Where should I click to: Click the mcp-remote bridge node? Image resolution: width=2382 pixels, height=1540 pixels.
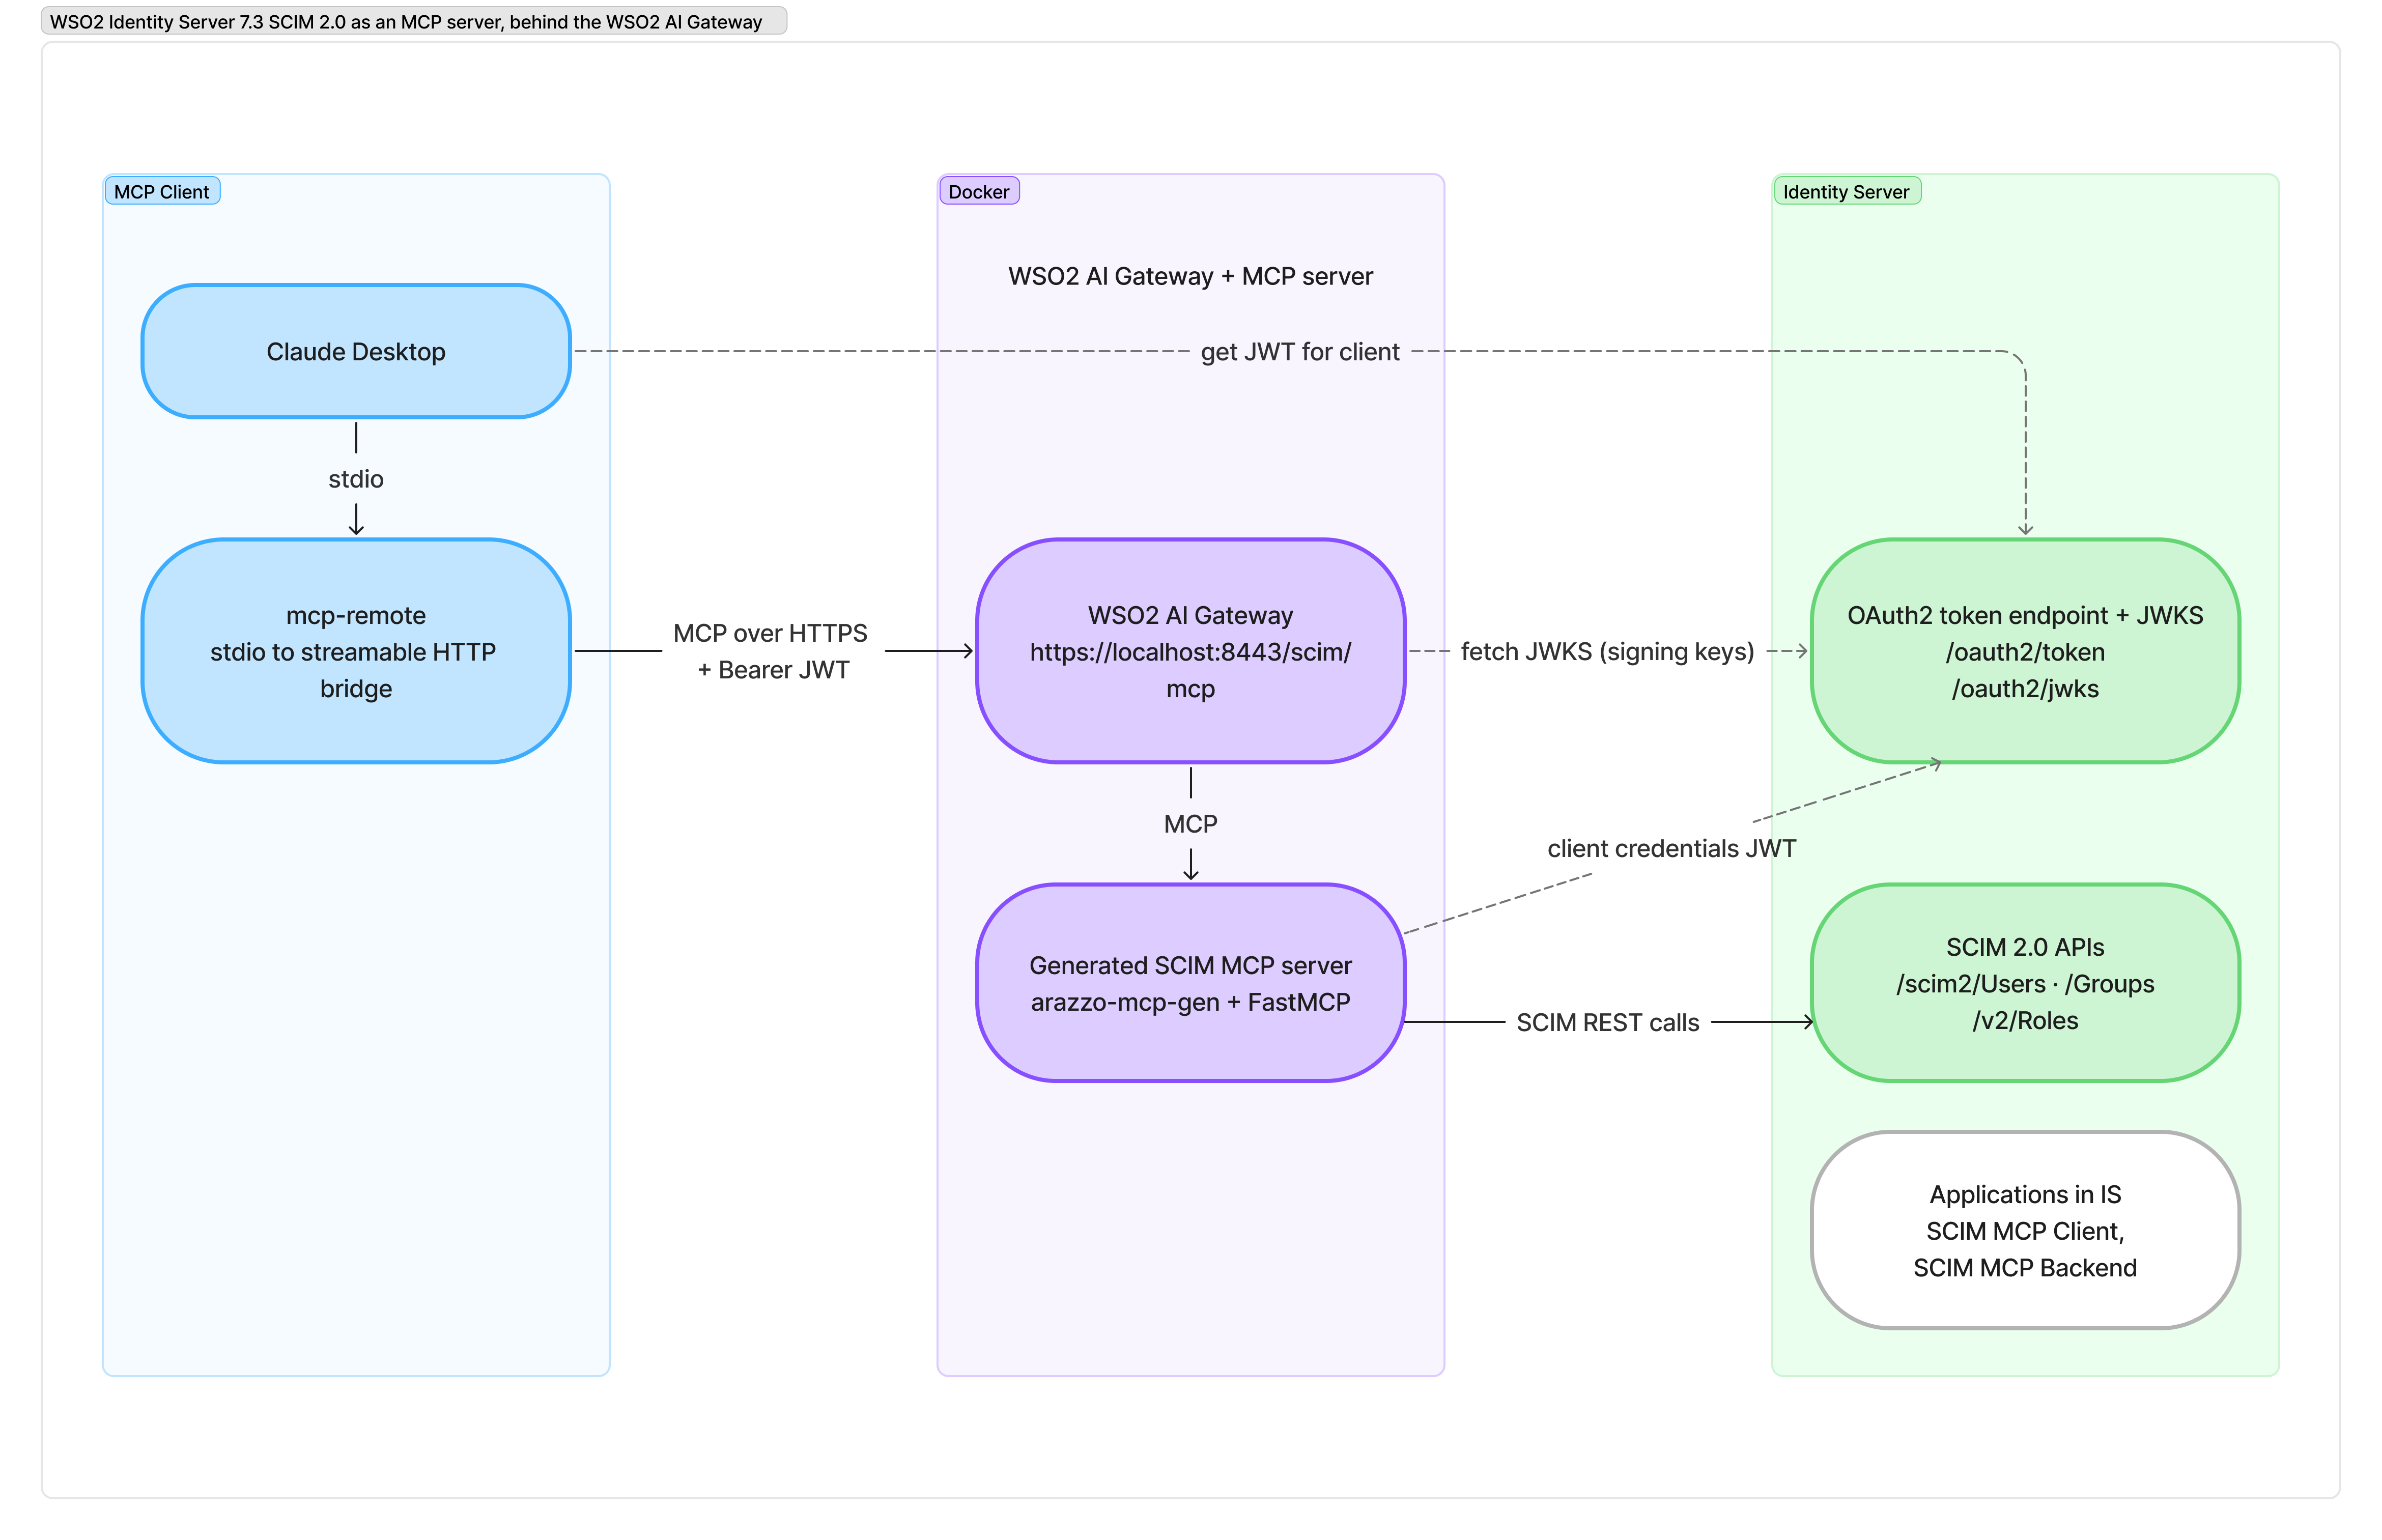[x=356, y=651]
